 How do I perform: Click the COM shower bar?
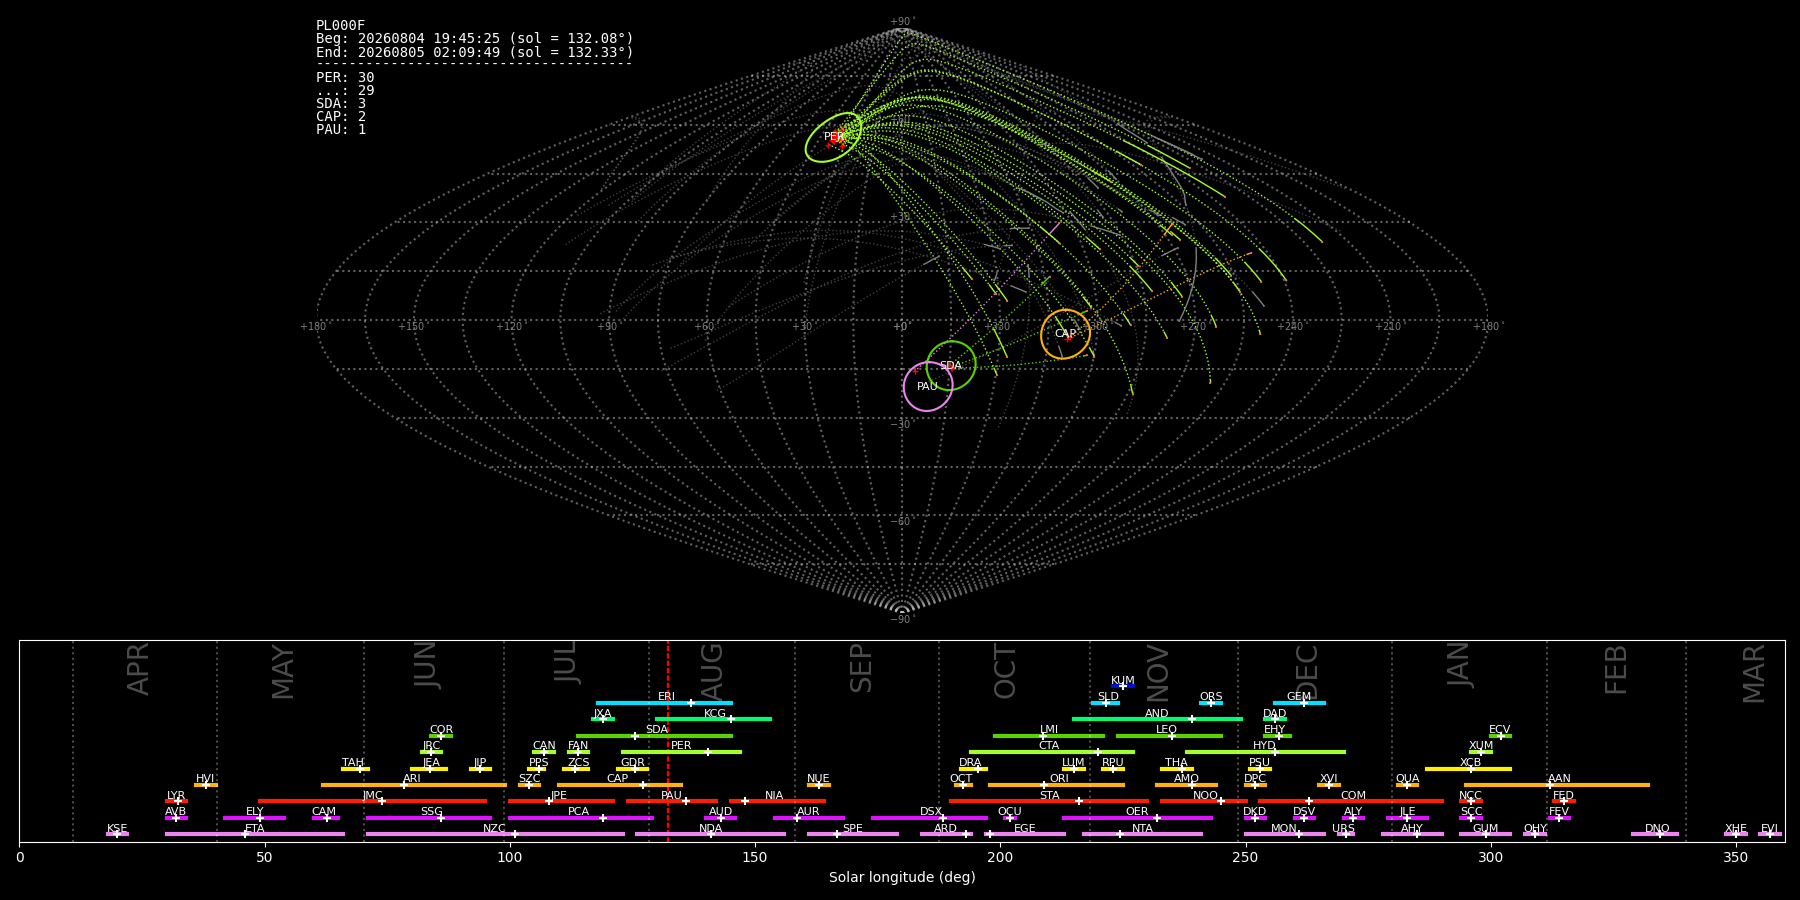(x=1351, y=801)
